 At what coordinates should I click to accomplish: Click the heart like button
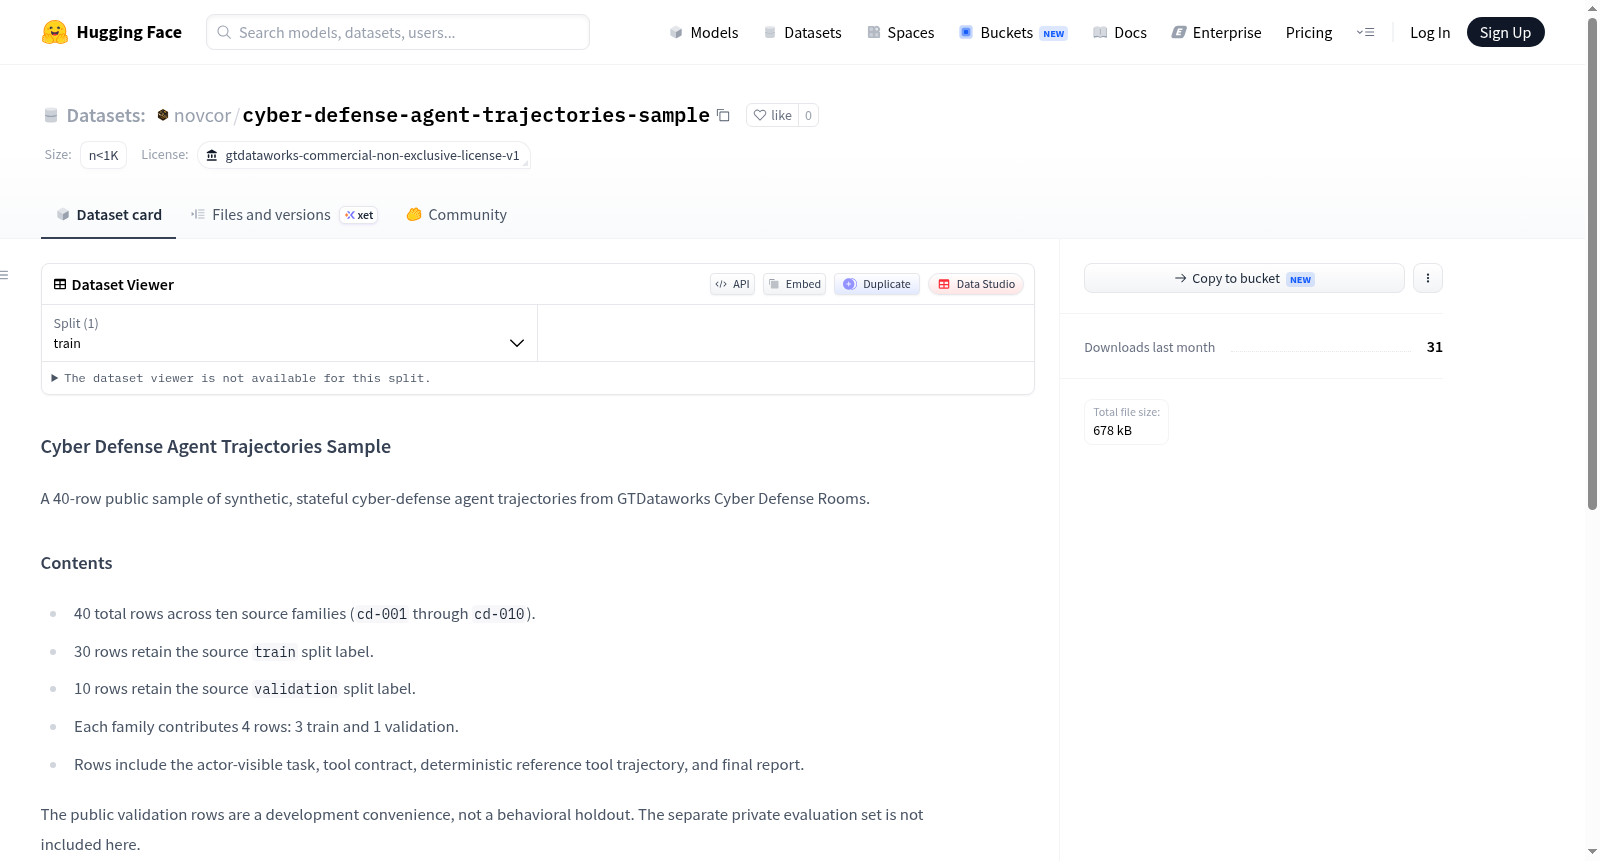click(772, 115)
